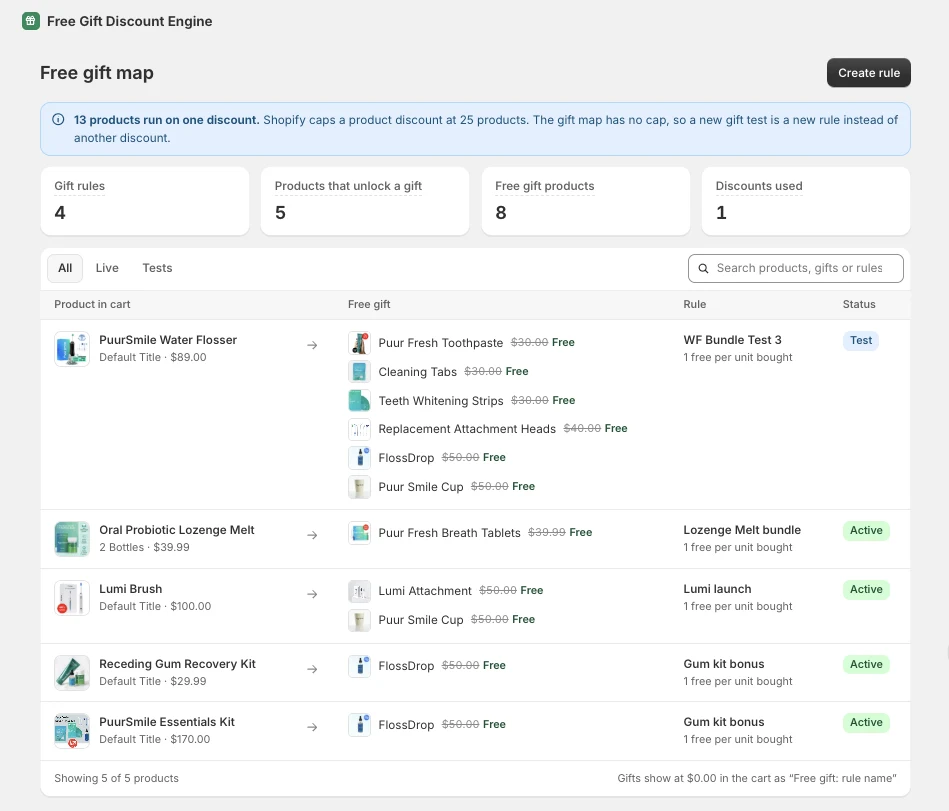Open the WF Bundle Test 3 rule
This screenshot has width=949, height=811.
(x=732, y=340)
